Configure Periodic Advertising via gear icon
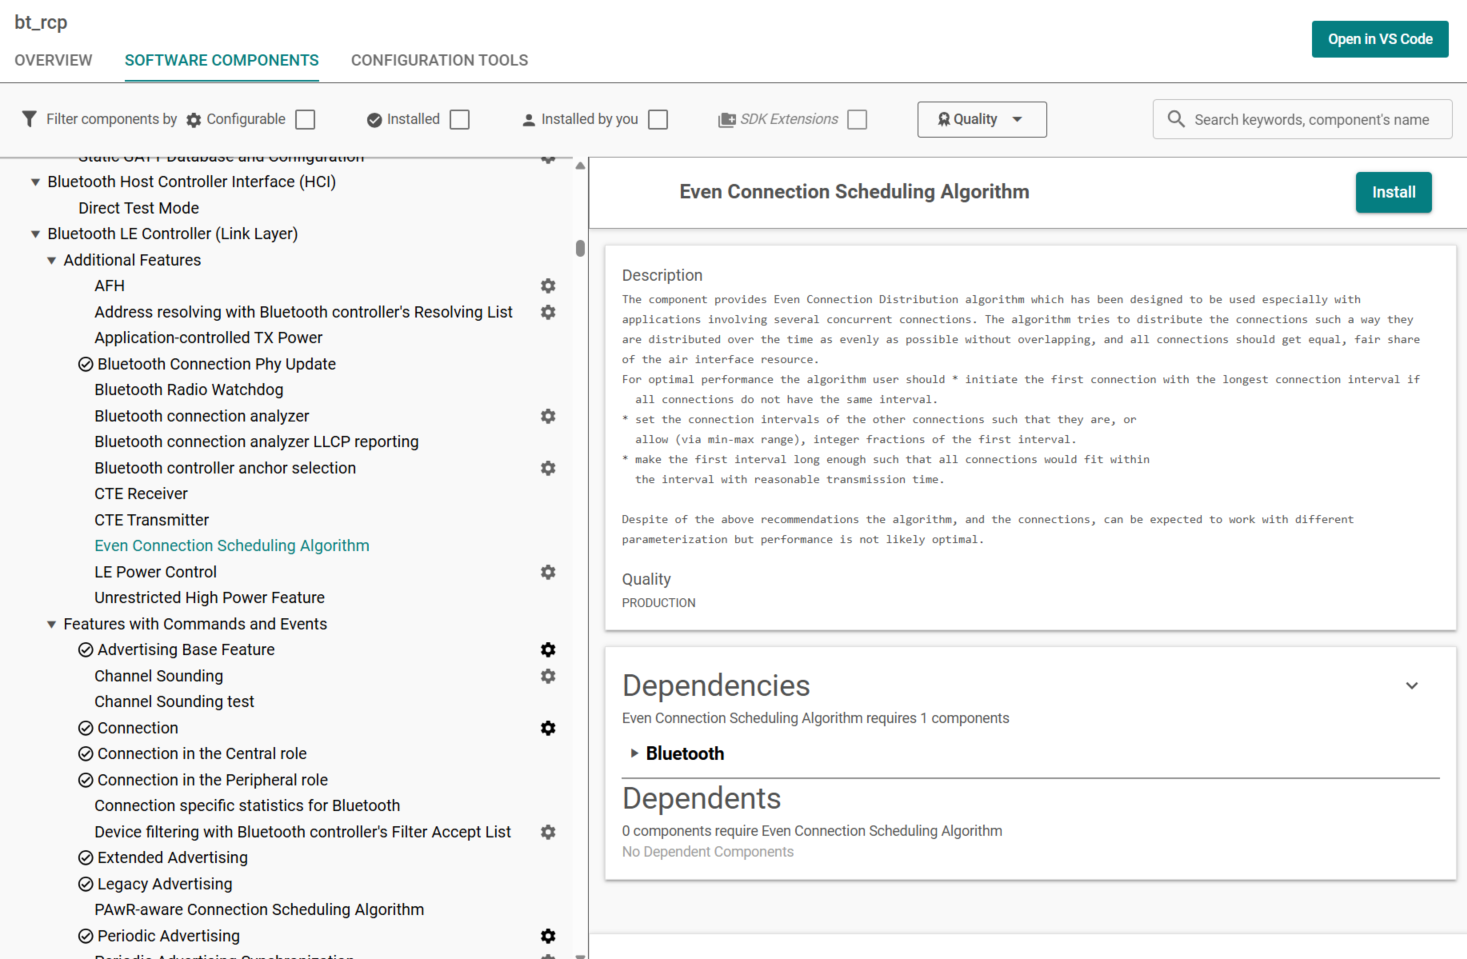Screen dimensions: 1467x959 point(548,936)
